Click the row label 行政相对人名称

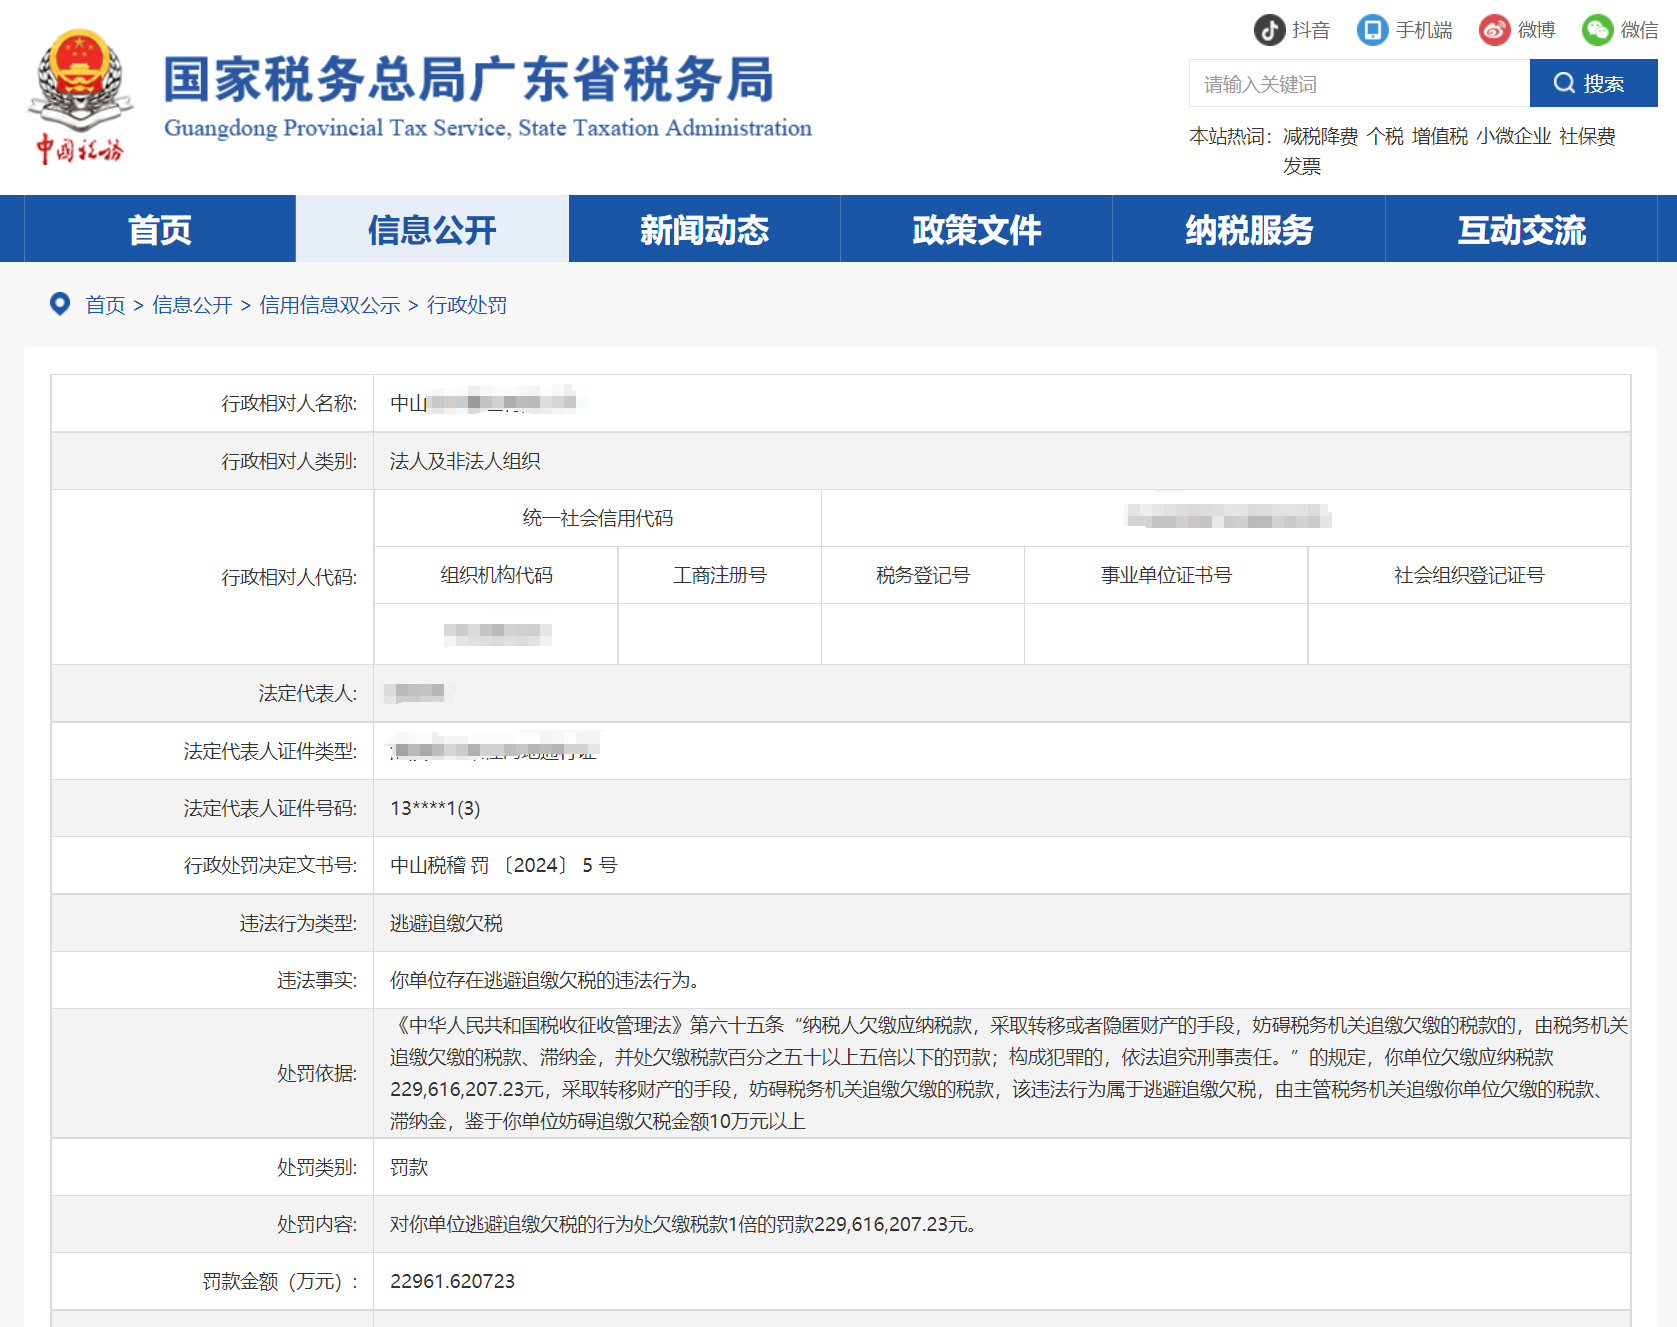pos(289,403)
